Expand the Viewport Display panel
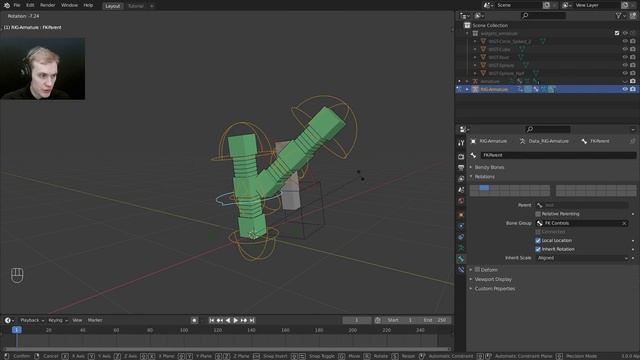640x360 pixels. [x=493, y=280]
